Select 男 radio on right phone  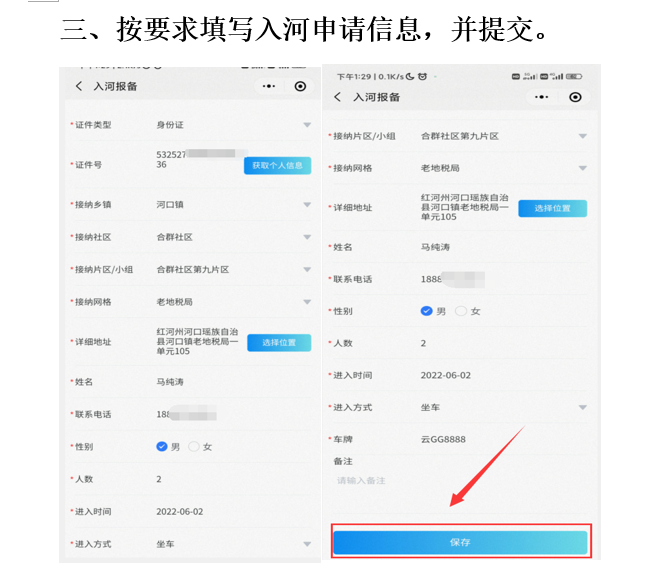click(x=426, y=311)
